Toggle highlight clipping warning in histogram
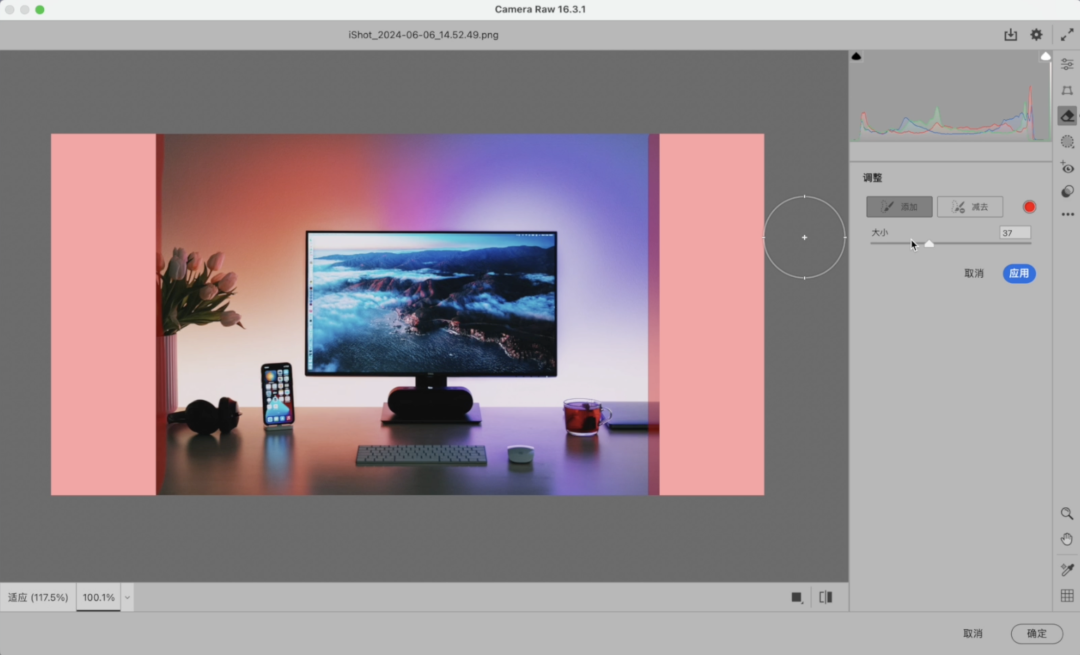The height and width of the screenshot is (655, 1080). pyautogui.click(x=1045, y=57)
